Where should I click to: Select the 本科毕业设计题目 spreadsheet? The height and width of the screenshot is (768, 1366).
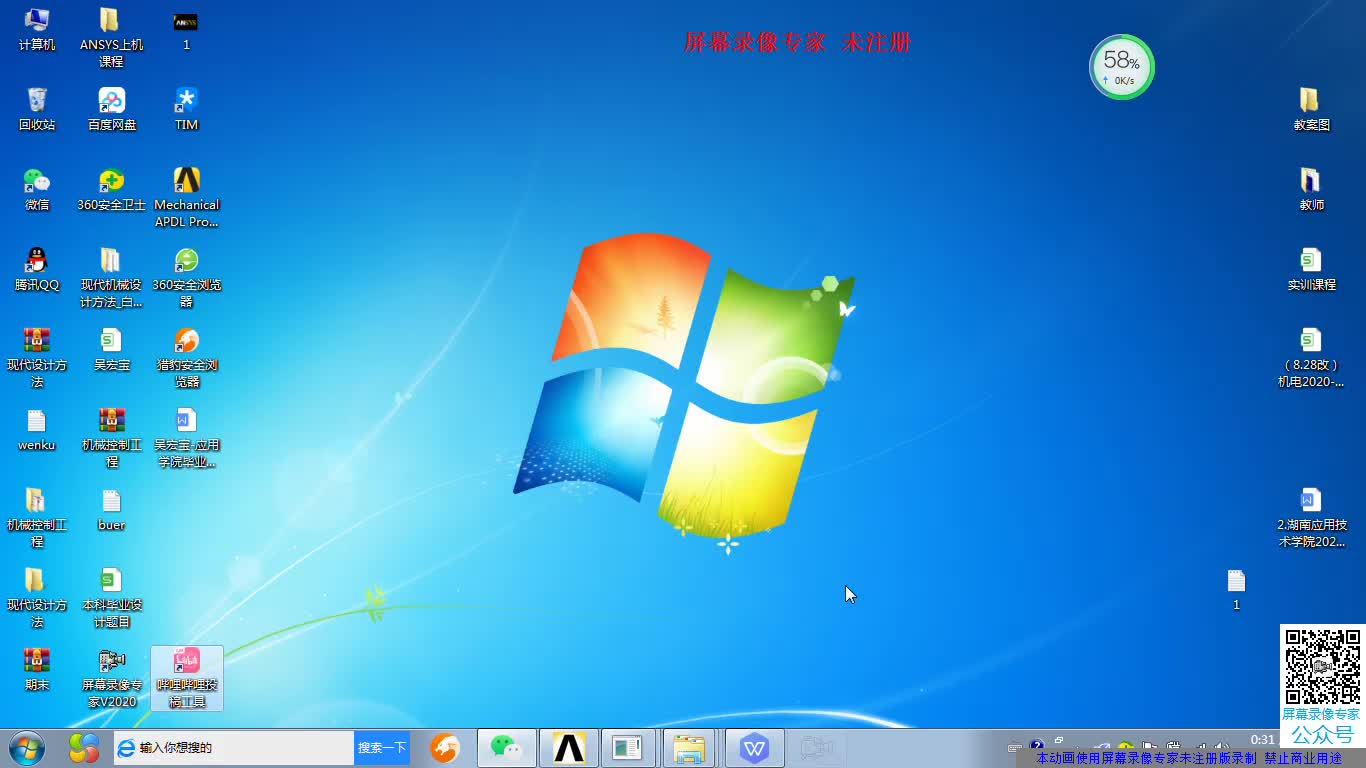pos(111,597)
